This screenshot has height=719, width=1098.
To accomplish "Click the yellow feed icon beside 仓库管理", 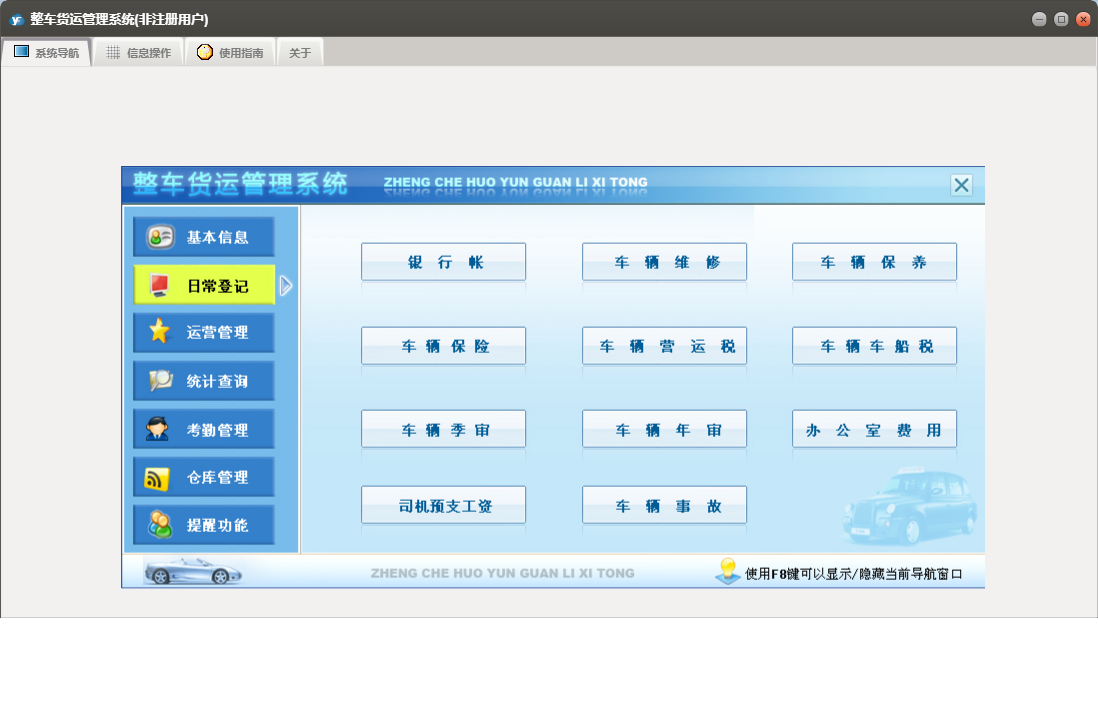I will point(157,478).
